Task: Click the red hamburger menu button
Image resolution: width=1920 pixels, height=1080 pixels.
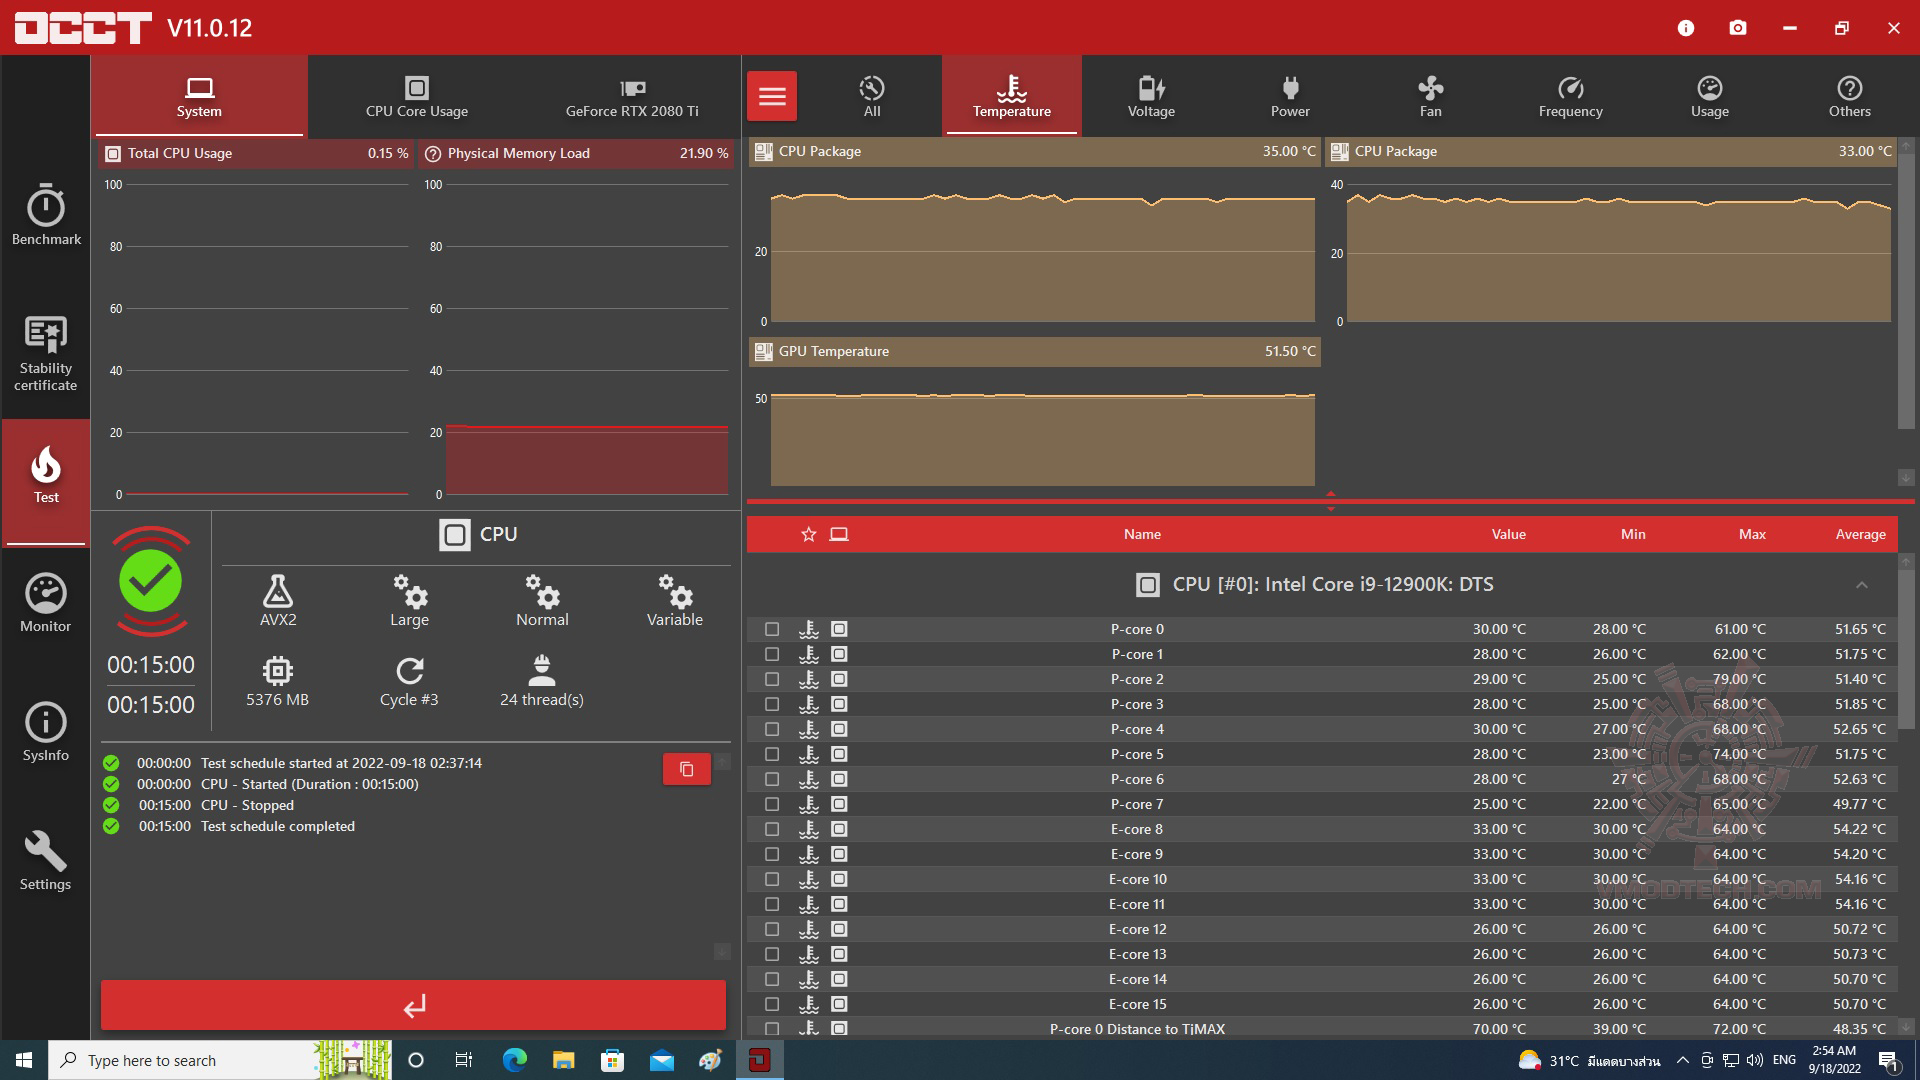Action: click(x=772, y=97)
